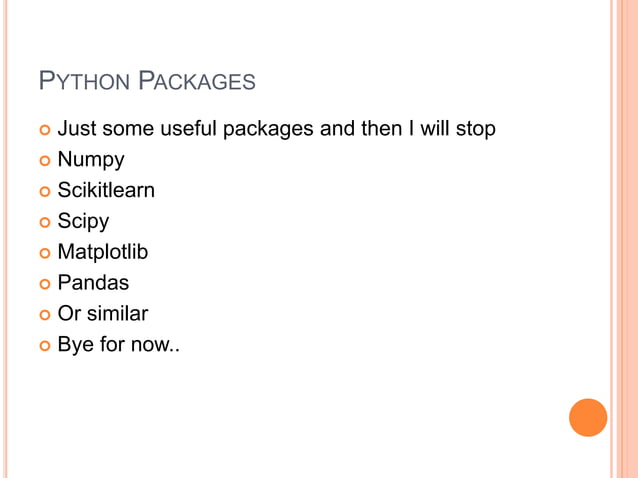Click the Just some useful packages sentence
Viewport: 638px width, 478px height.
coord(276,129)
